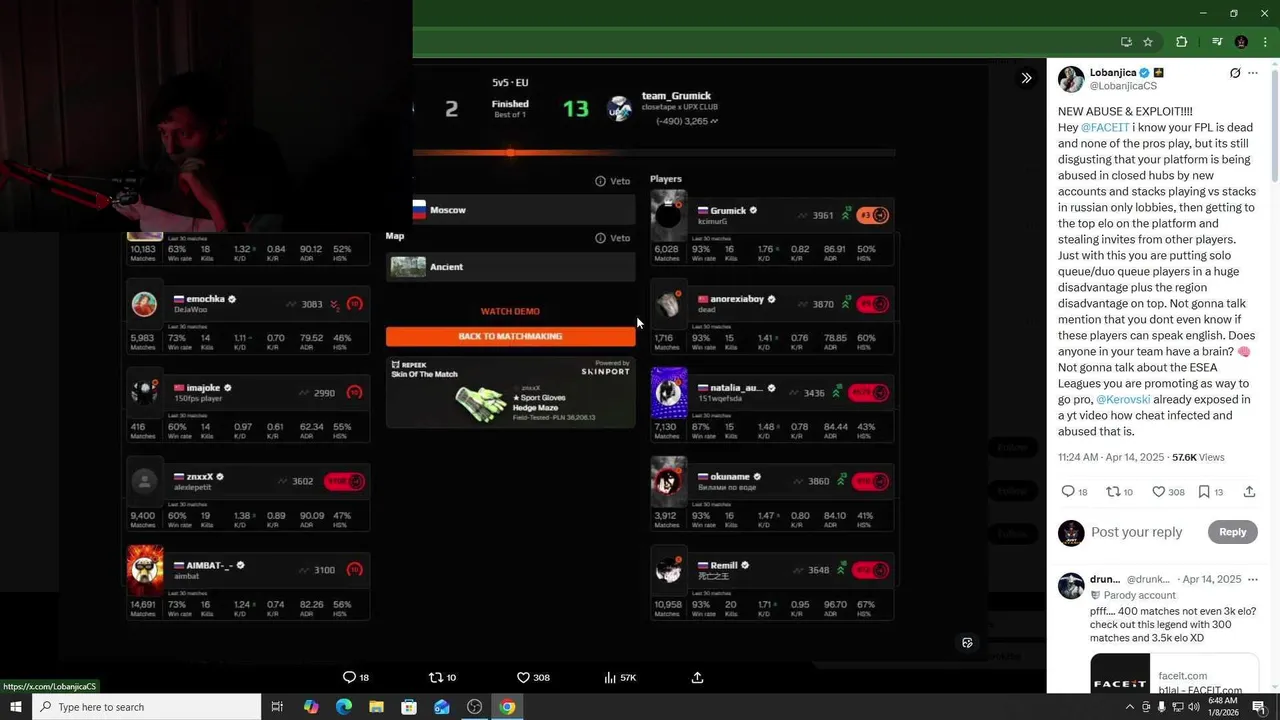Click the sidebar reply icon showing 18
1280x720 pixels.
[1068, 491]
